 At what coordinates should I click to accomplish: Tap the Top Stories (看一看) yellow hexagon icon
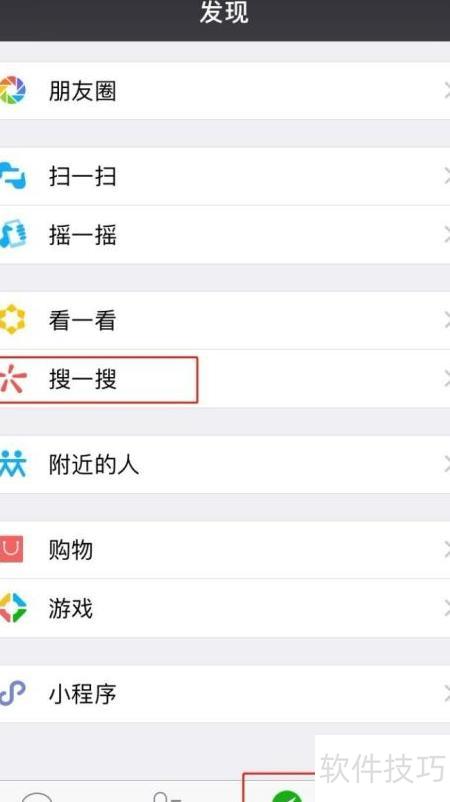(x=12, y=320)
